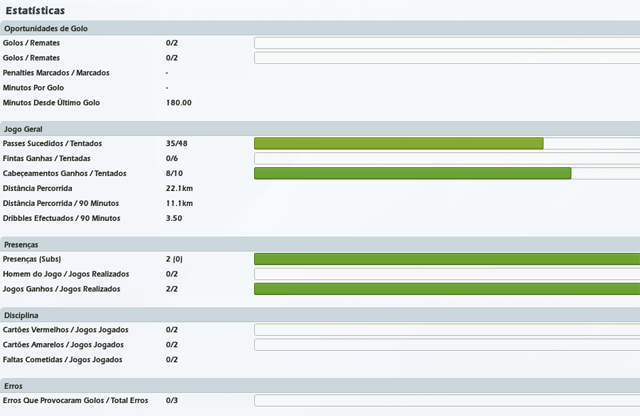Viewport: 640px width, 416px height.
Task: Select the Erros section header
Action: 14,385
